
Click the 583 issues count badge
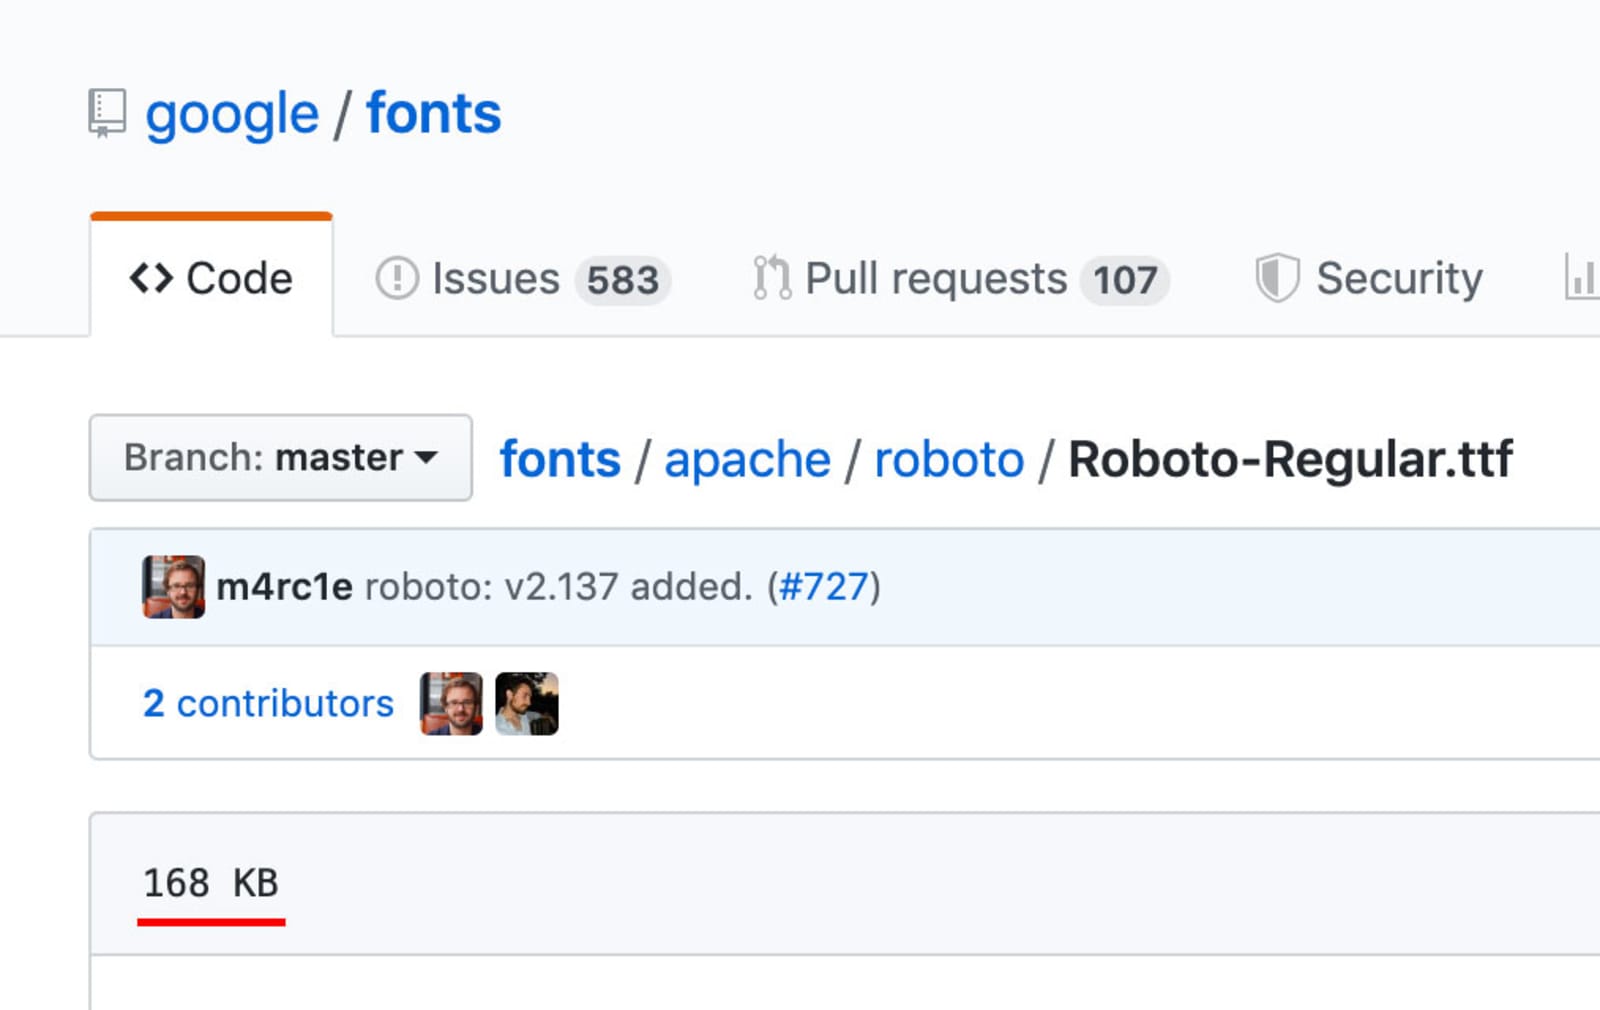[x=622, y=280]
